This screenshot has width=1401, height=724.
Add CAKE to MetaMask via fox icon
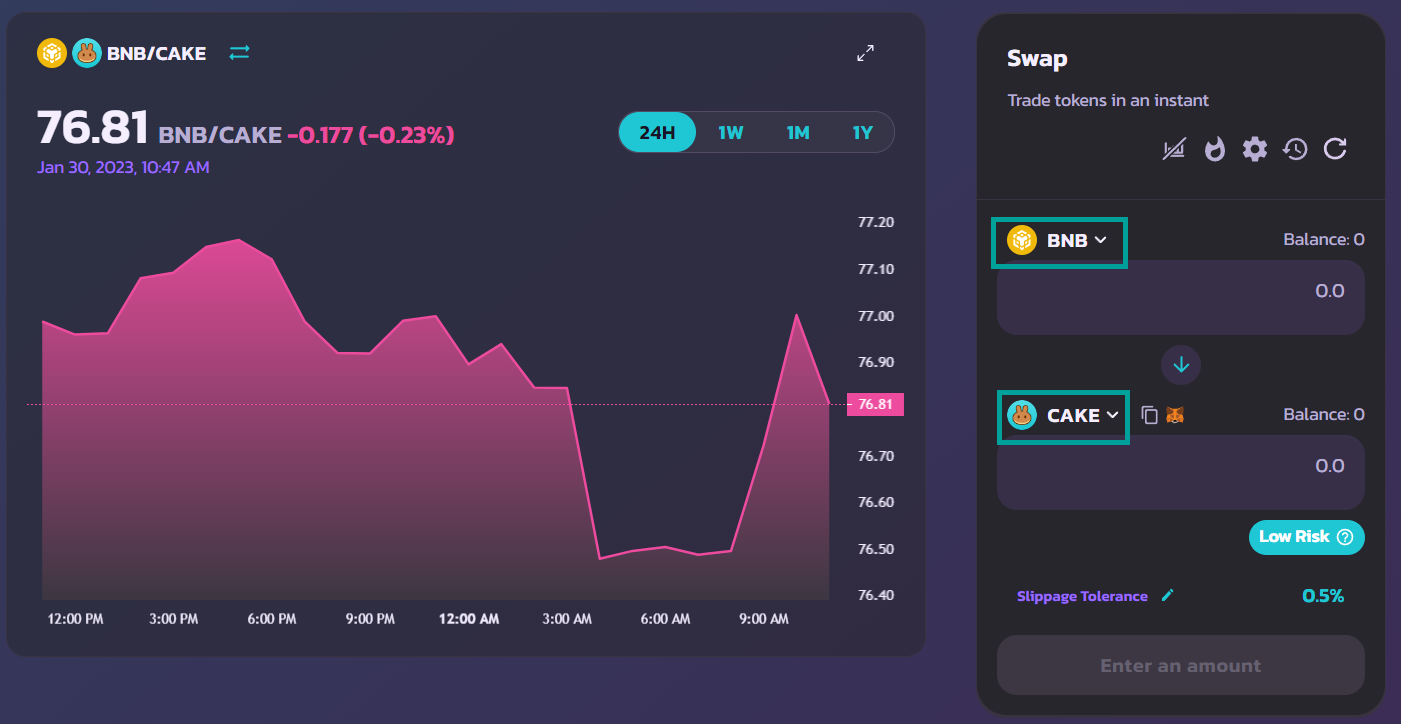1175,415
